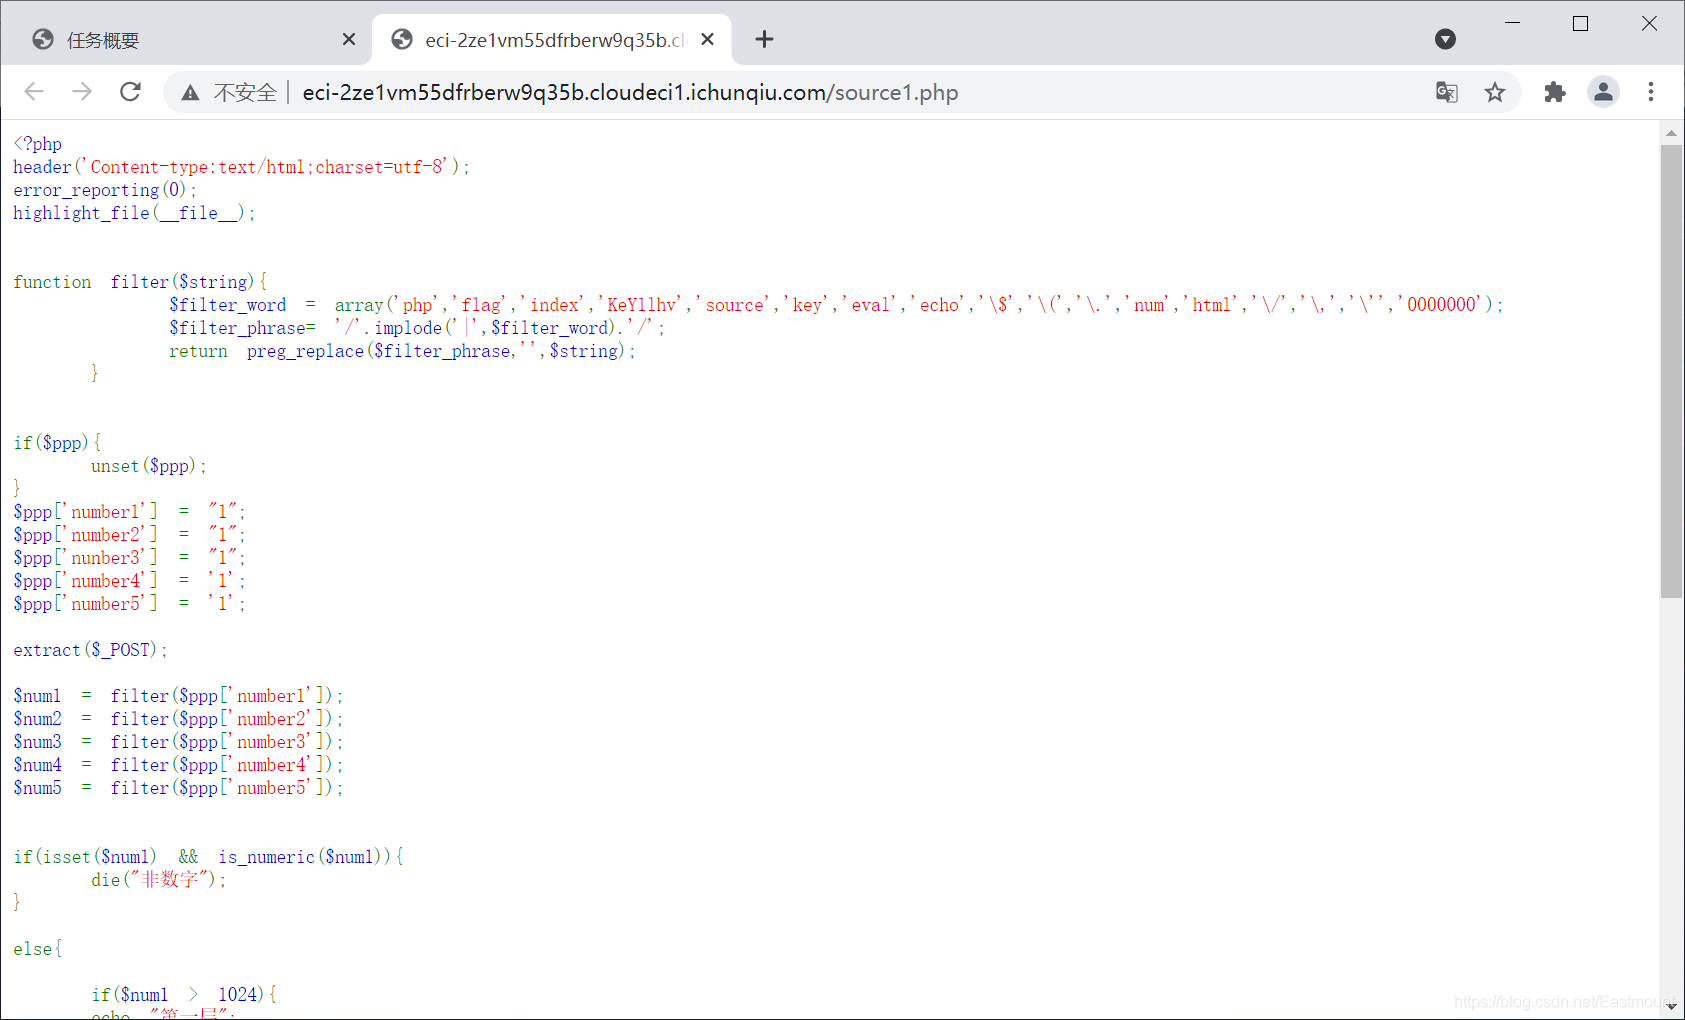The image size is (1685, 1020).
Task: Click scrollbar down arrow
Action: coord(1671,1007)
